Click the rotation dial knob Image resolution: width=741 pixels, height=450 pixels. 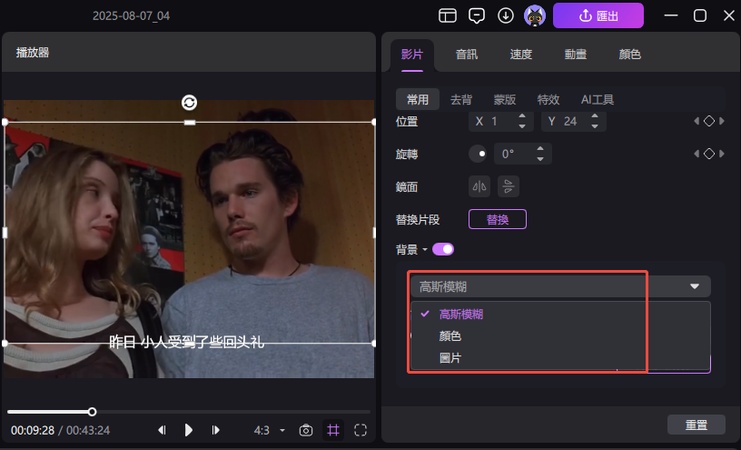point(478,154)
